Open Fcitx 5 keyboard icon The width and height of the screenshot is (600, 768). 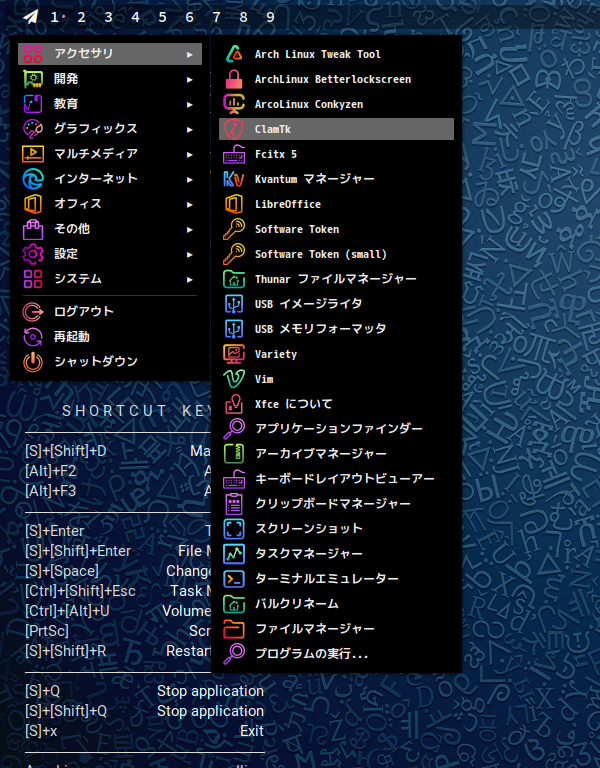[234, 154]
